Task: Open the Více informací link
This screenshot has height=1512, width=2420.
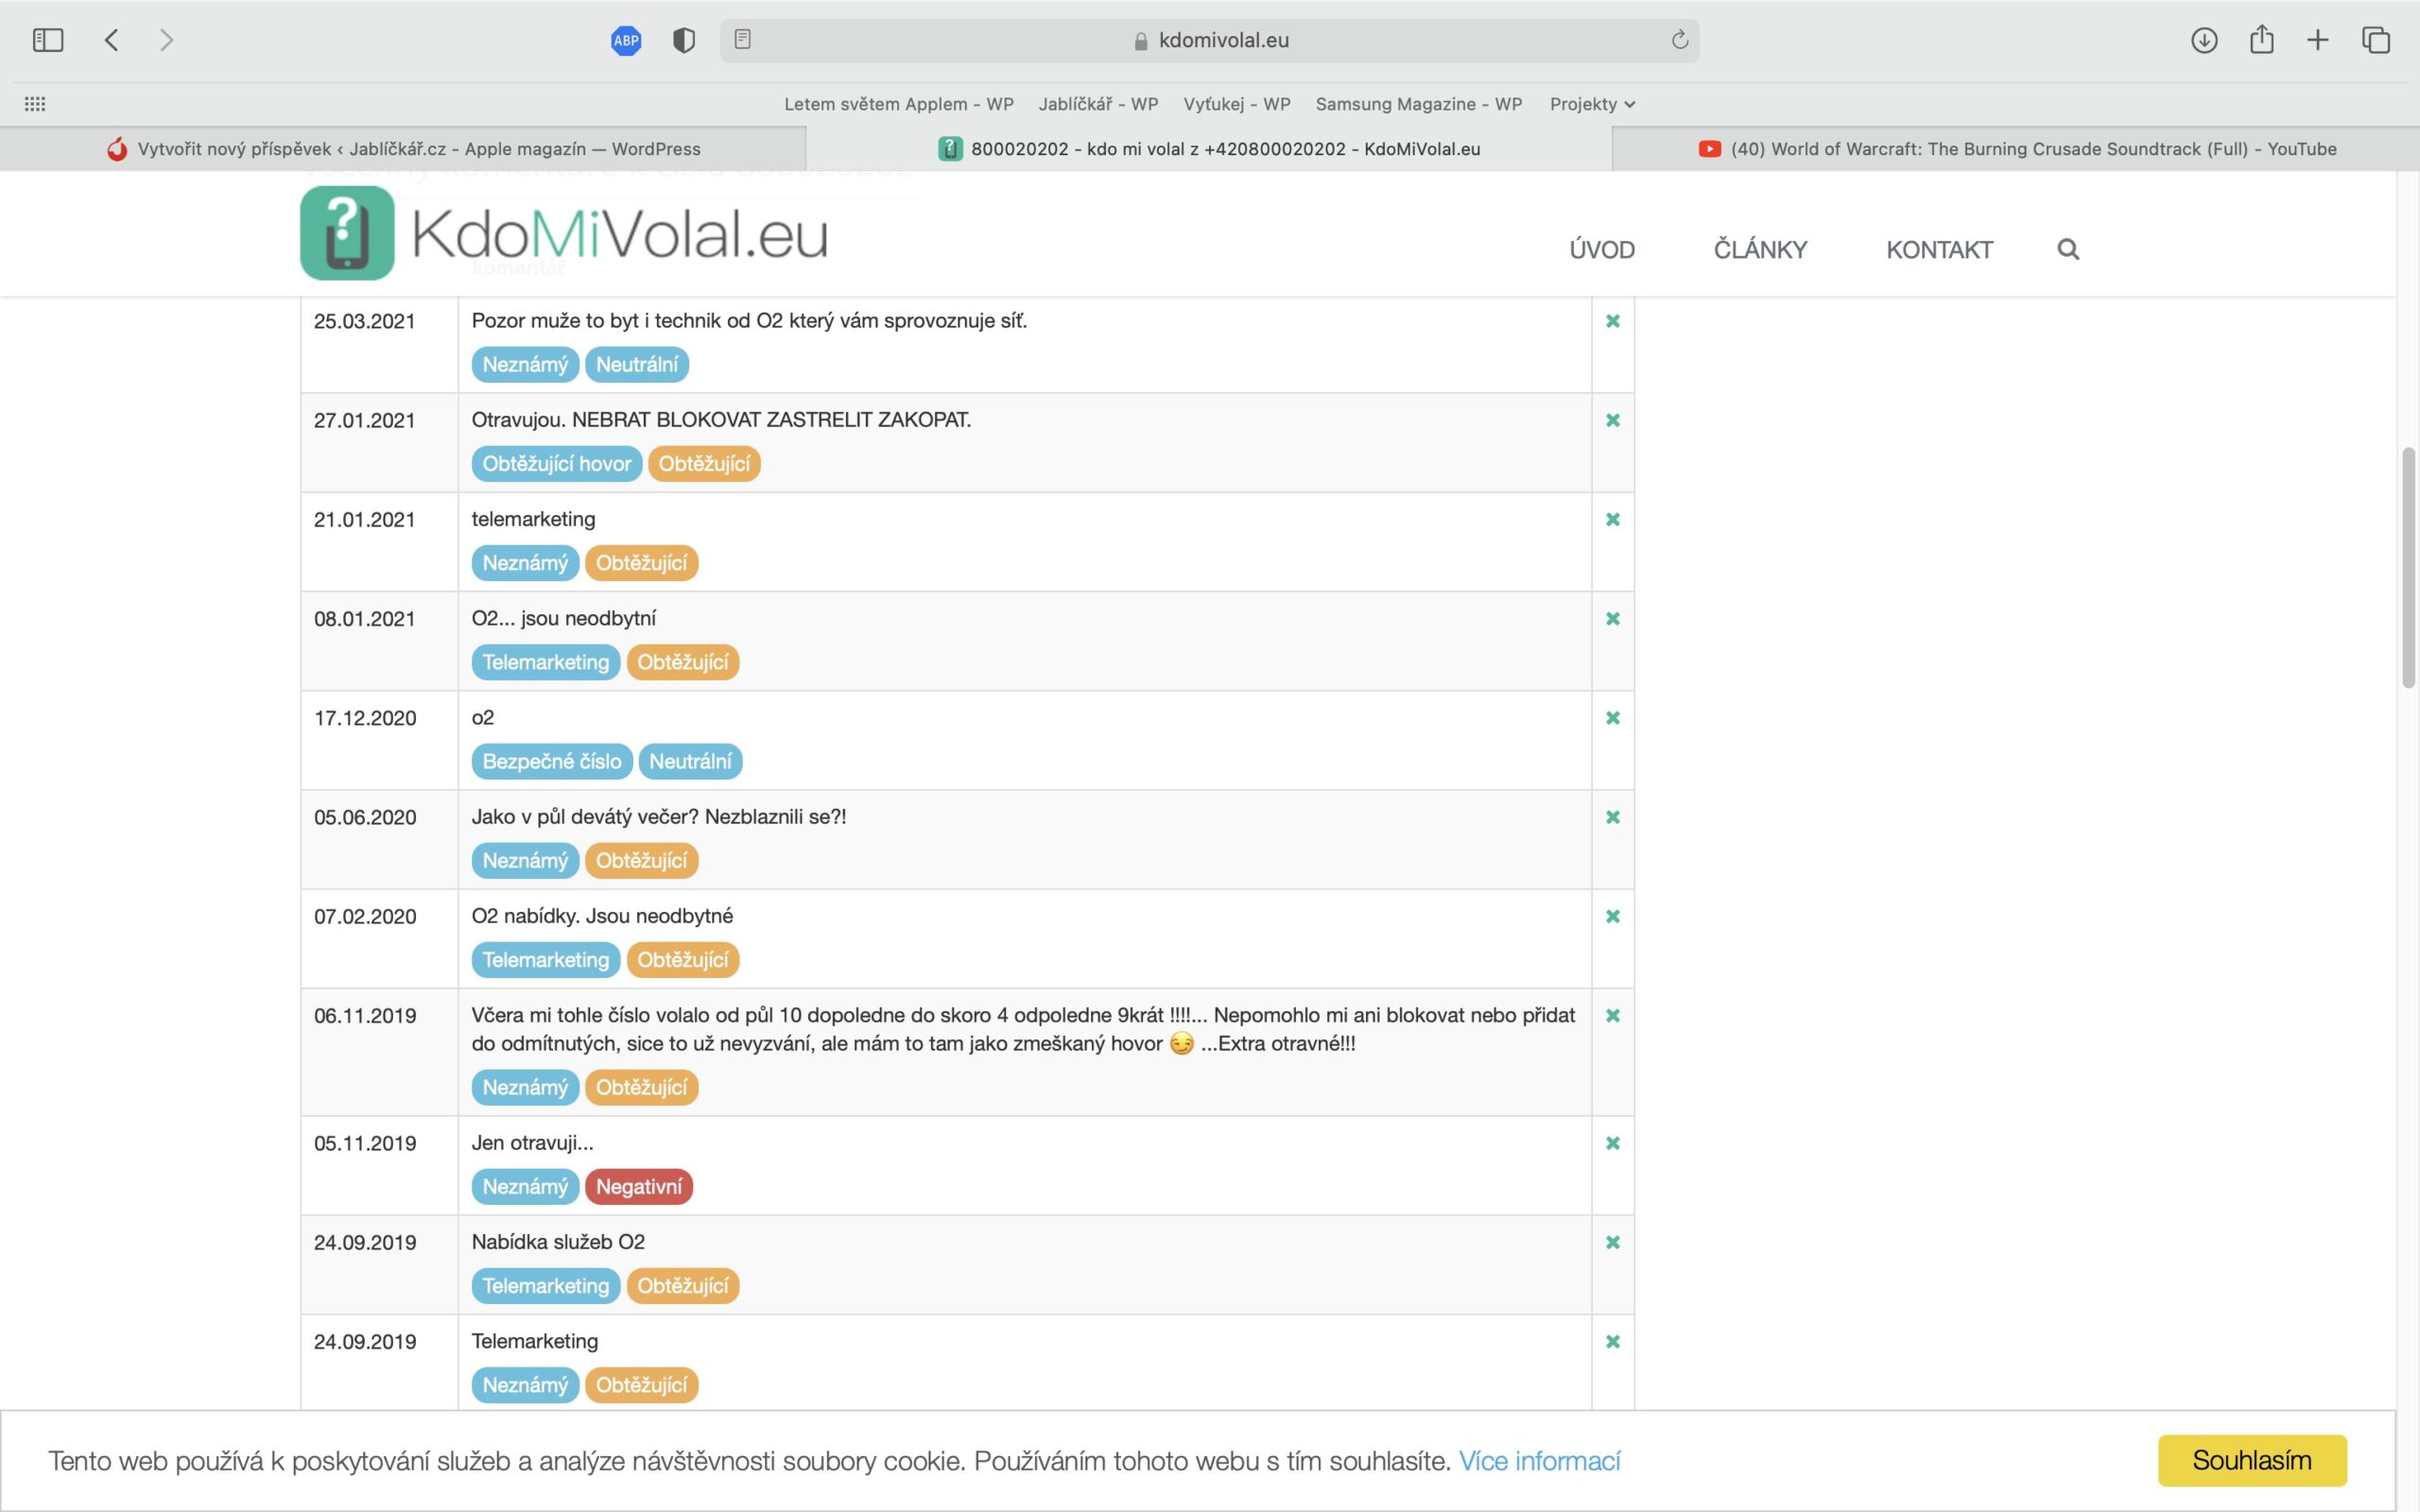Action: (x=1539, y=1461)
